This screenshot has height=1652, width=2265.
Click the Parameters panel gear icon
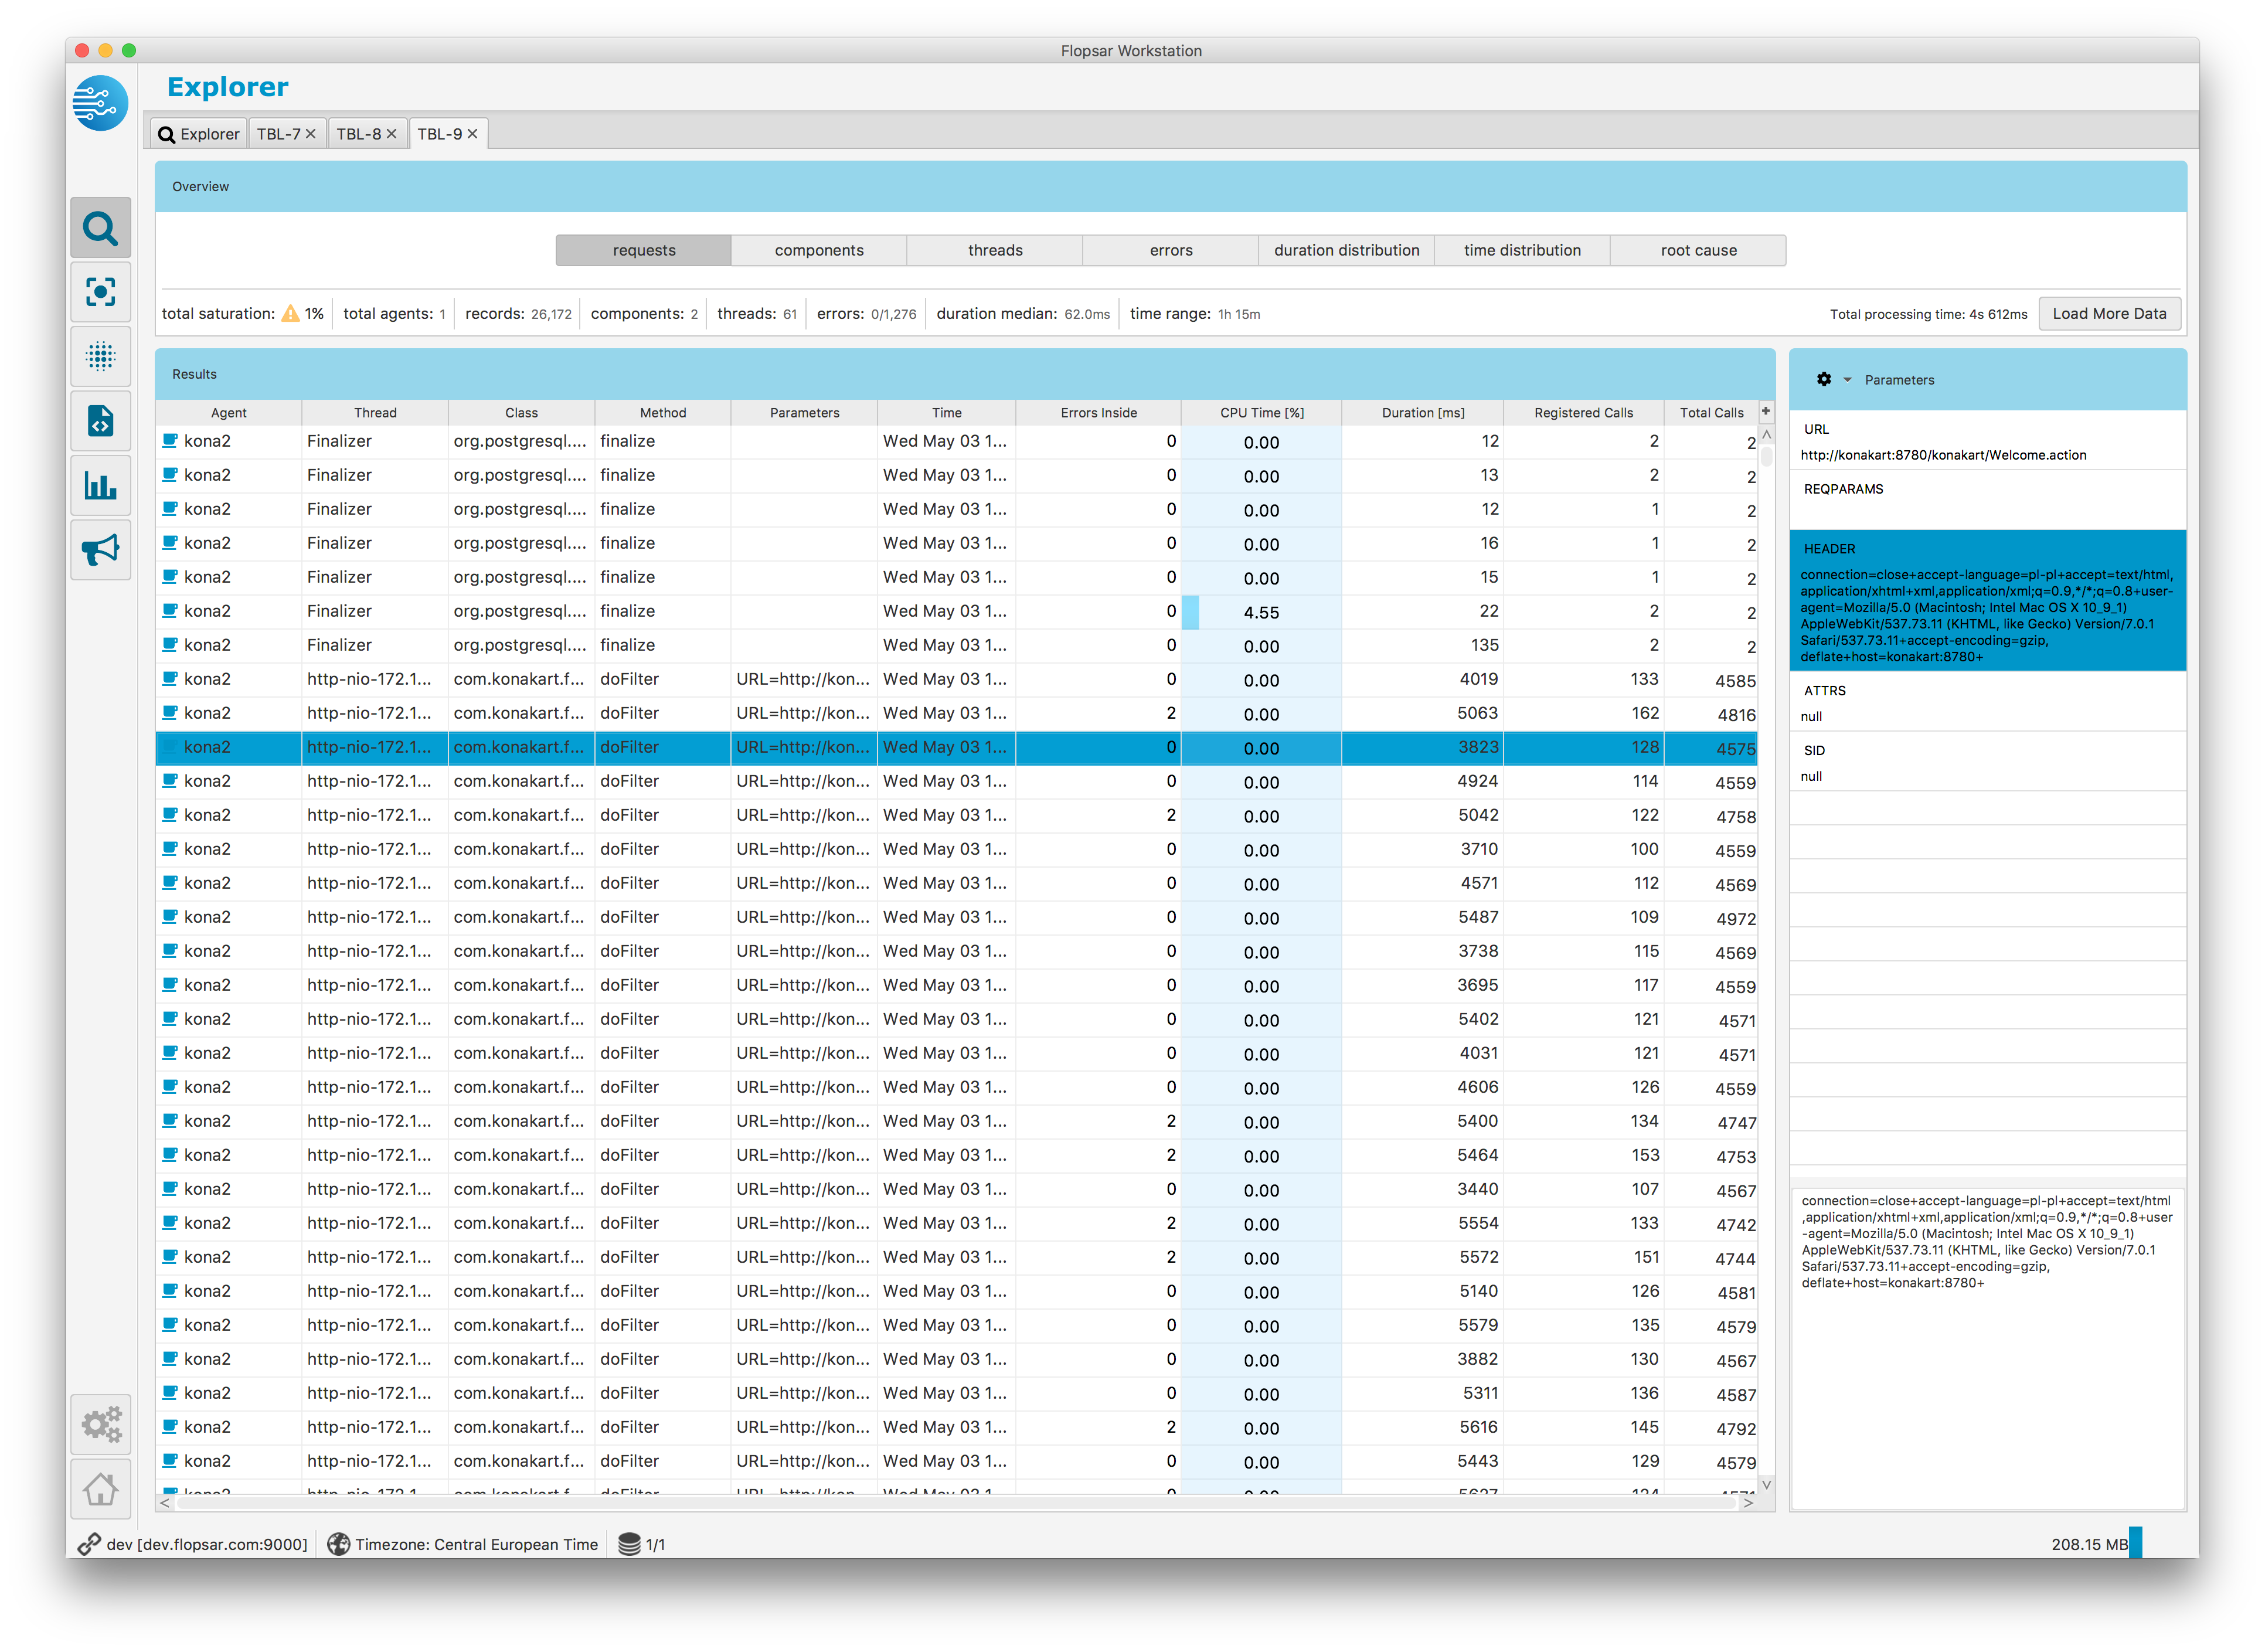pos(1824,380)
